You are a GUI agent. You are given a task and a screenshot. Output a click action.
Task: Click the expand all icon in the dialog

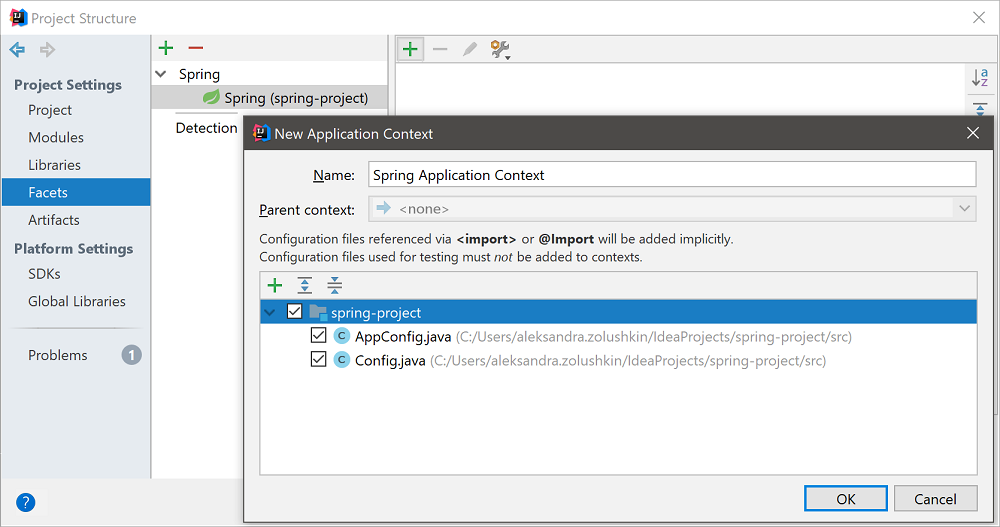(305, 286)
